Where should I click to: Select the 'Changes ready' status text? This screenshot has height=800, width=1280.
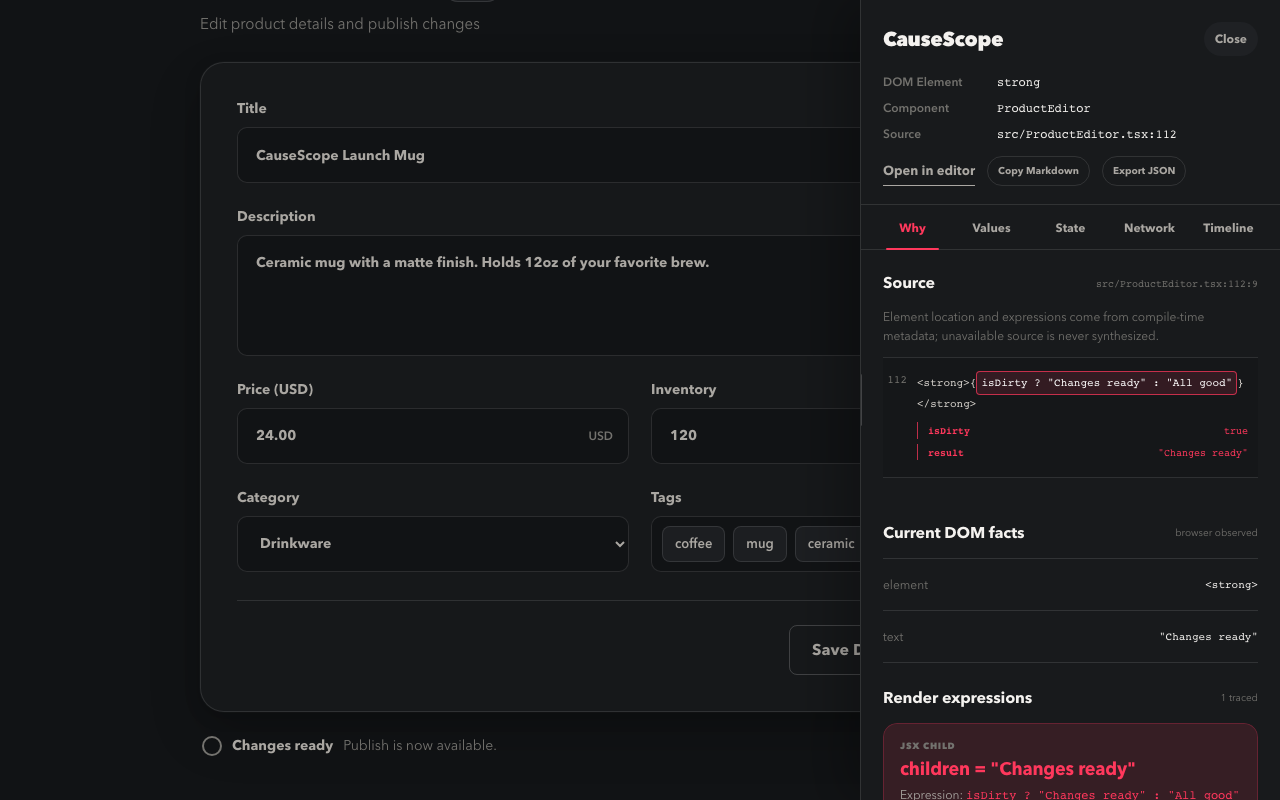click(x=282, y=745)
